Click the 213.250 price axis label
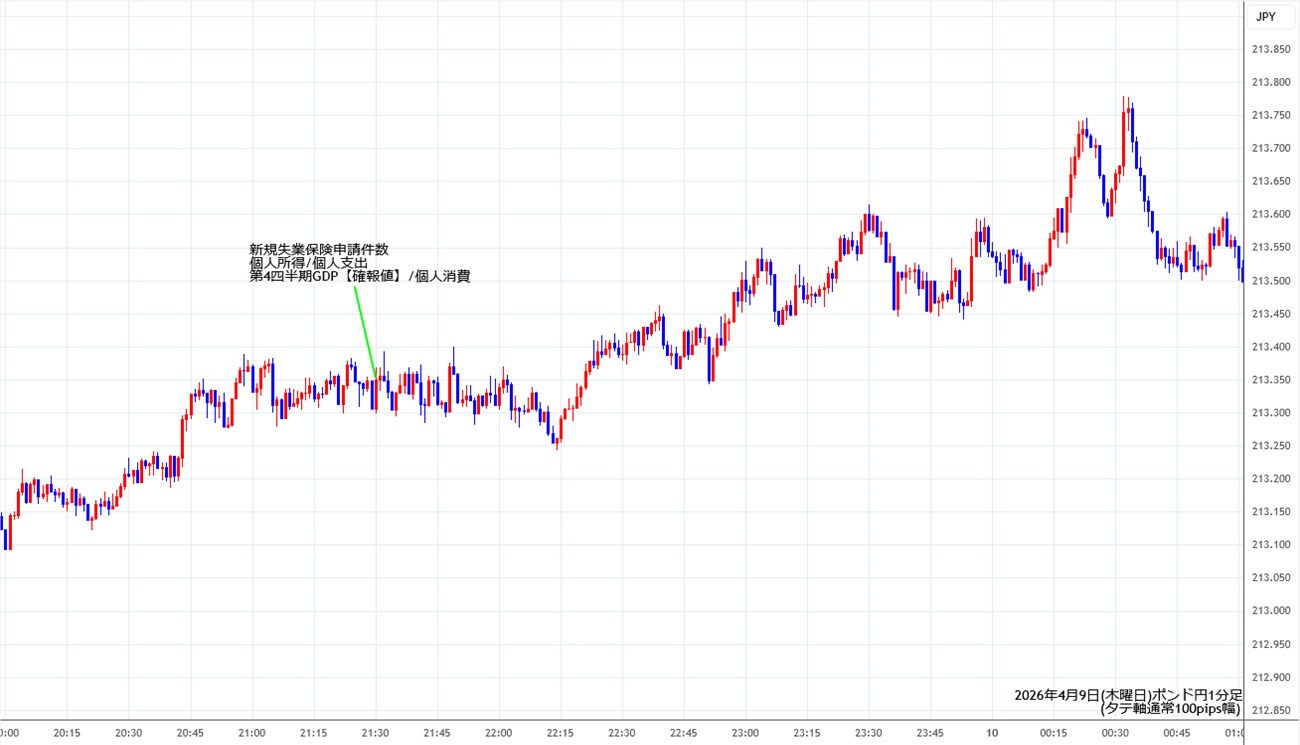 [x=1271, y=446]
